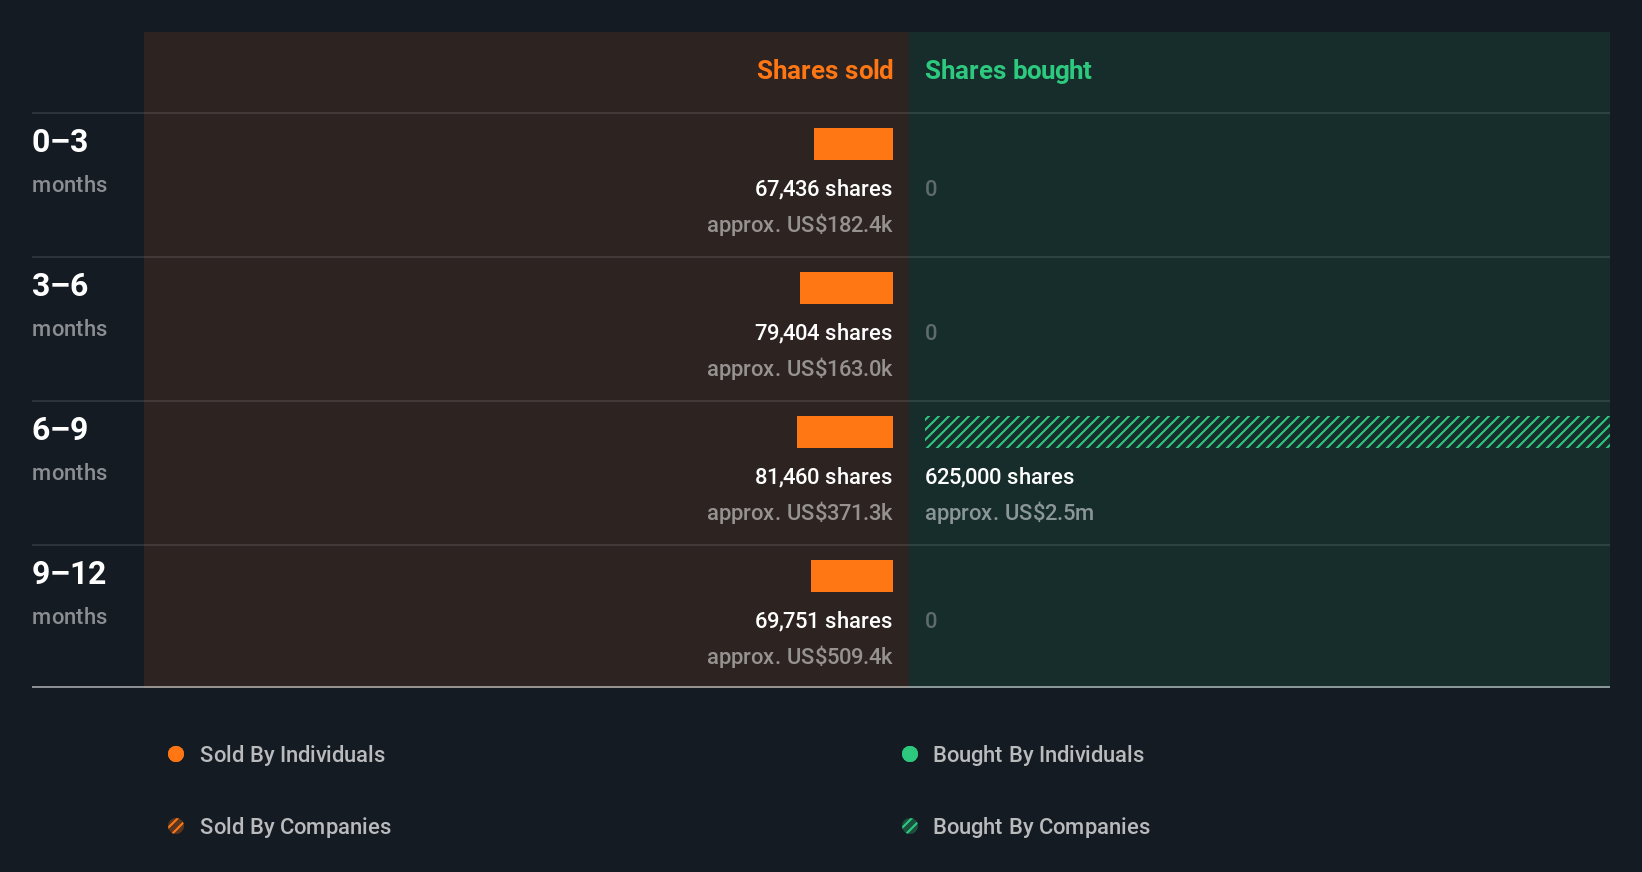Click the 79,404 shares value
This screenshot has width=1642, height=872.
pos(823,332)
